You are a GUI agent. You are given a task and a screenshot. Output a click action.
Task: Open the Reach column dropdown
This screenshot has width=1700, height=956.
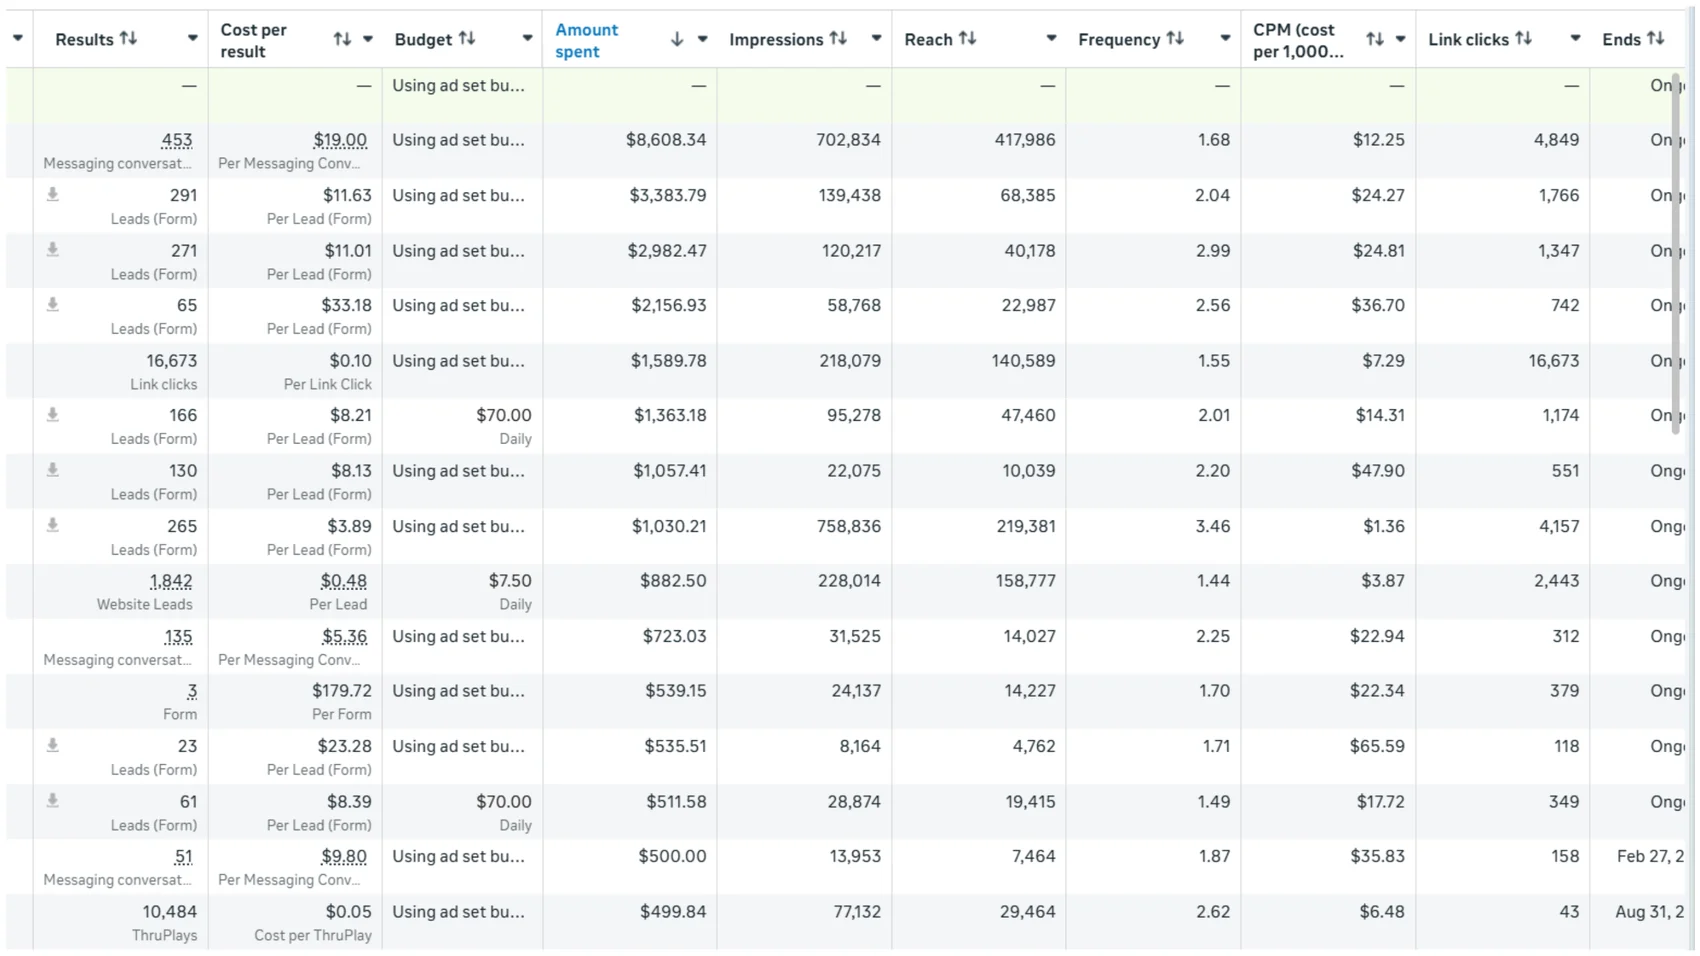pyautogui.click(x=1051, y=39)
